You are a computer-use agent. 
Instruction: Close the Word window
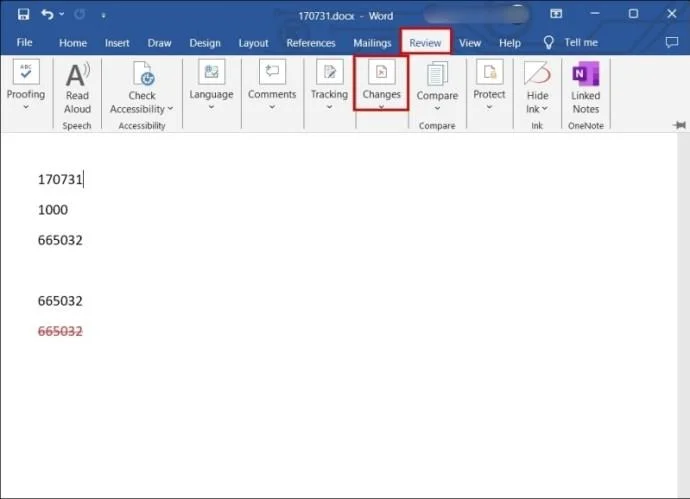672,14
